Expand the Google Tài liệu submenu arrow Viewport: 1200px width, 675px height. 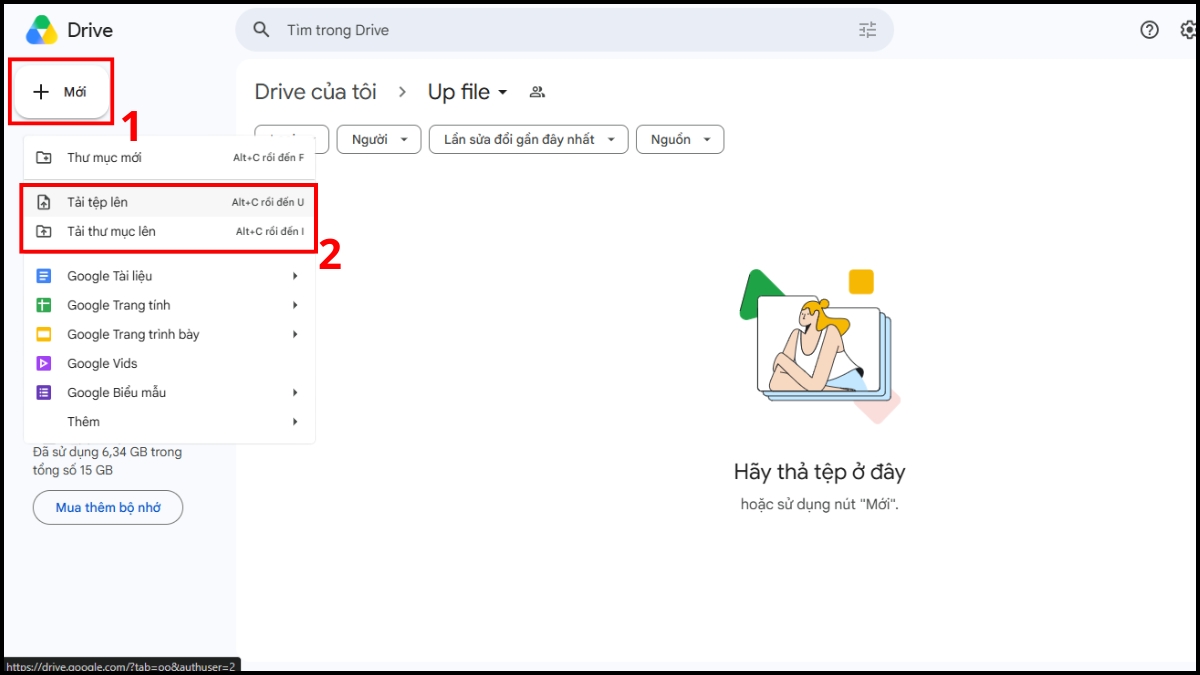pos(295,276)
